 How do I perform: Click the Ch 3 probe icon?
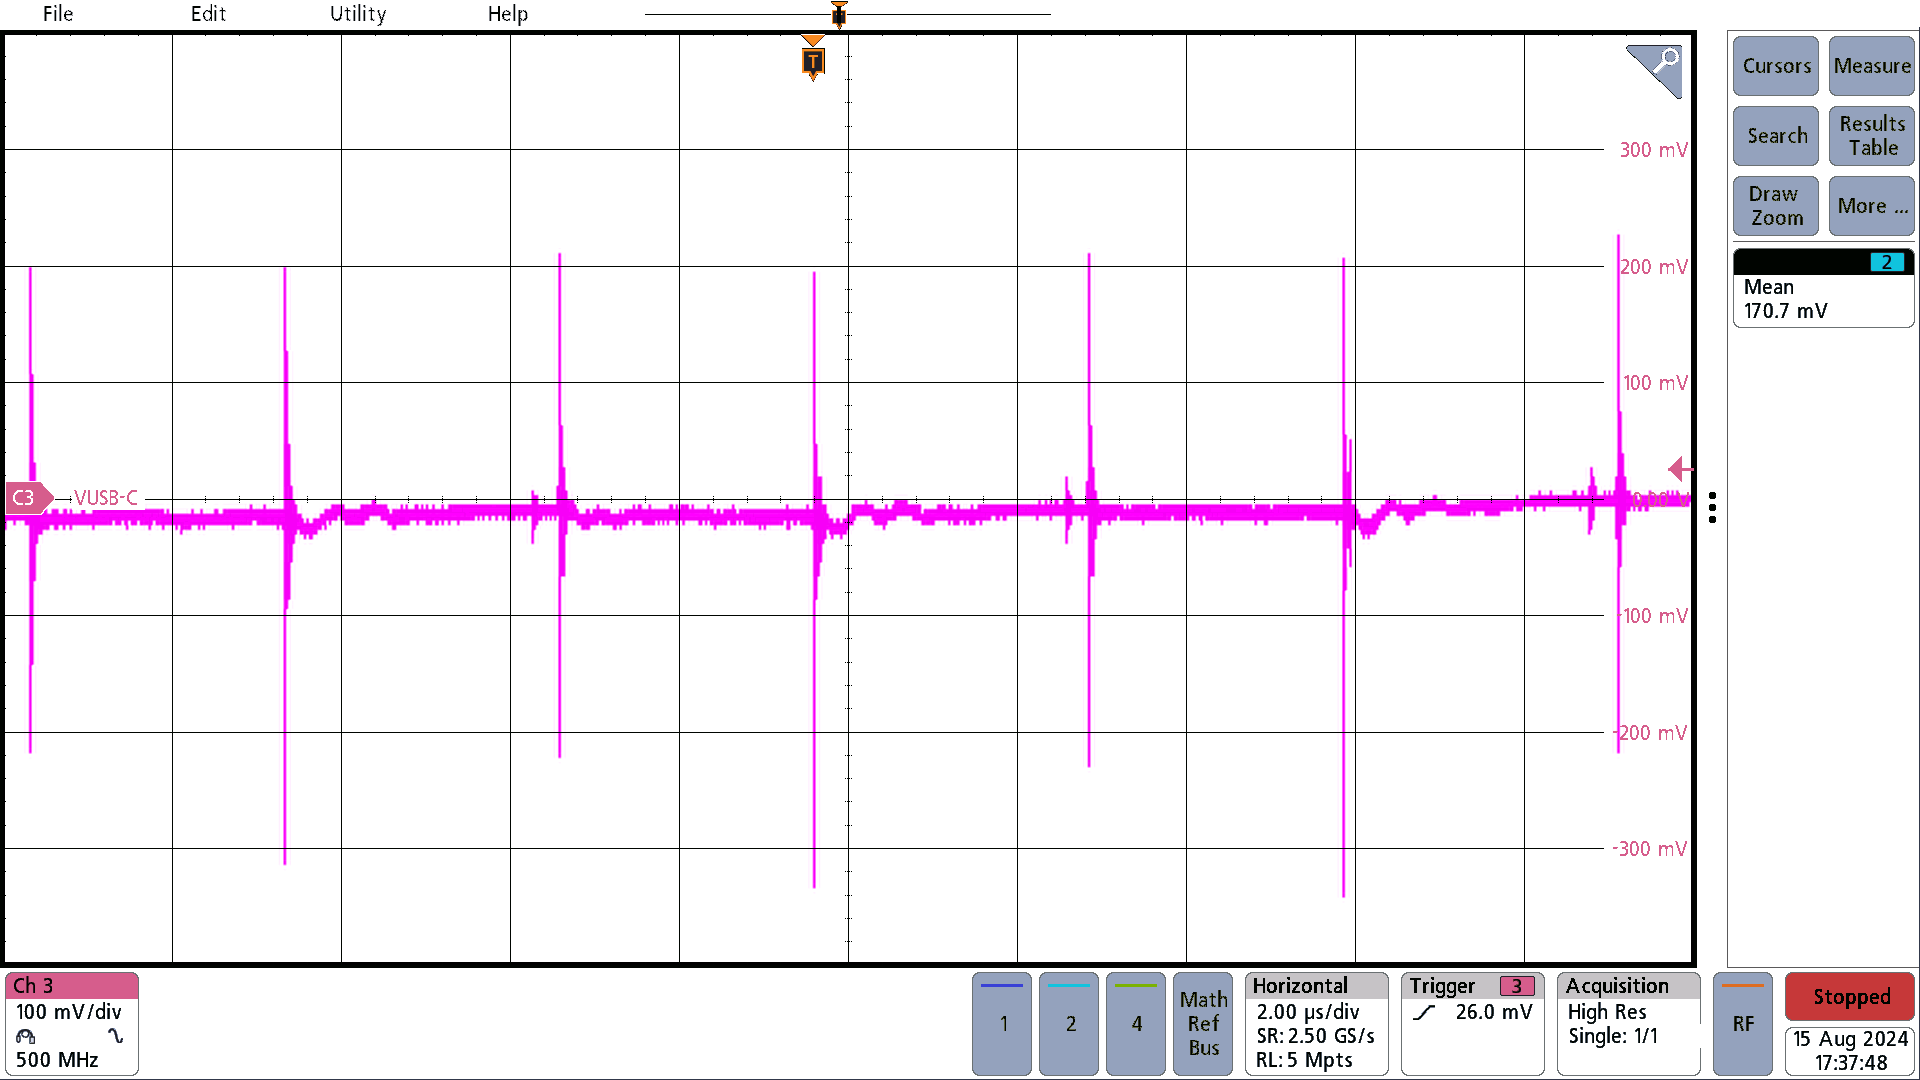(x=26, y=1036)
